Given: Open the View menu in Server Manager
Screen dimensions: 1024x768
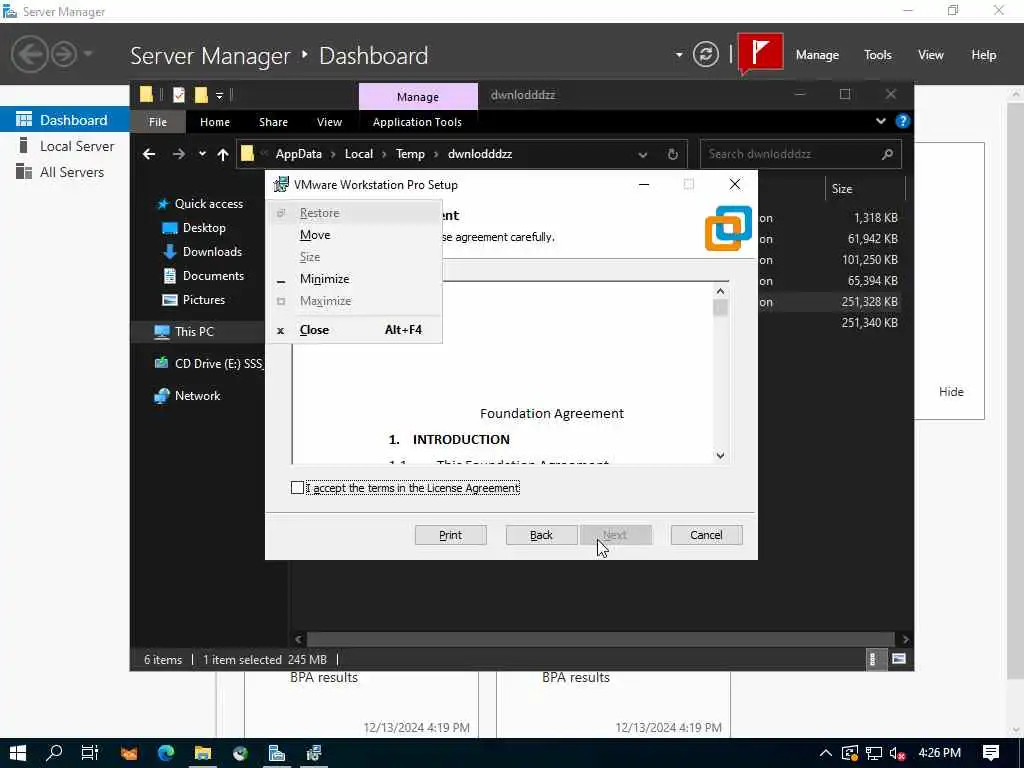Looking at the screenshot, I should [x=931, y=55].
